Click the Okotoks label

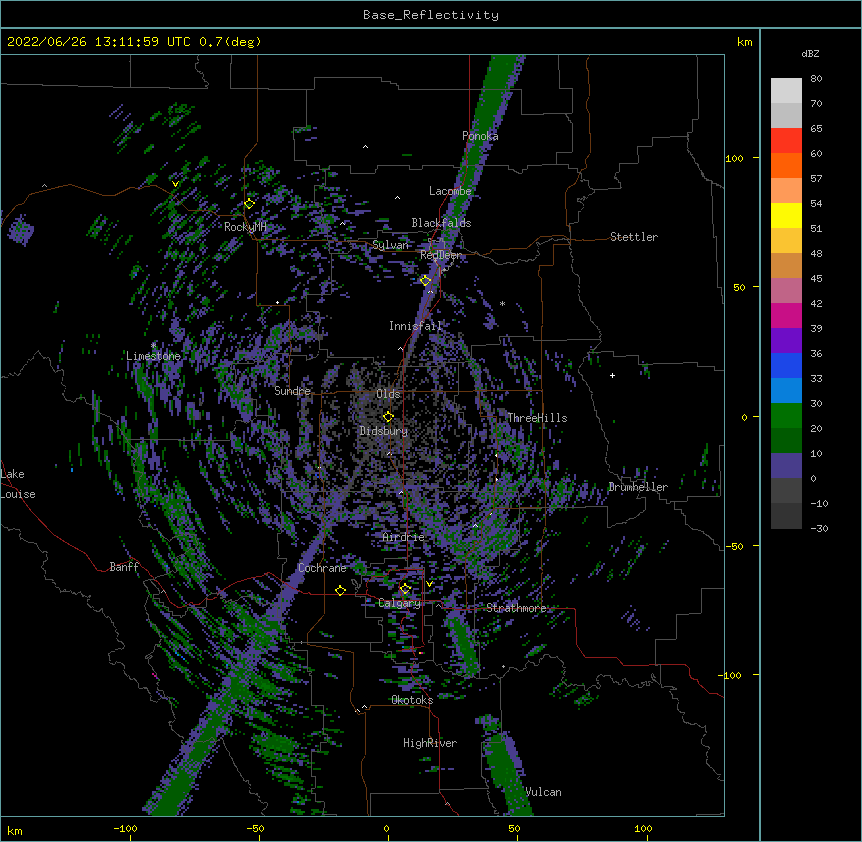[412, 700]
